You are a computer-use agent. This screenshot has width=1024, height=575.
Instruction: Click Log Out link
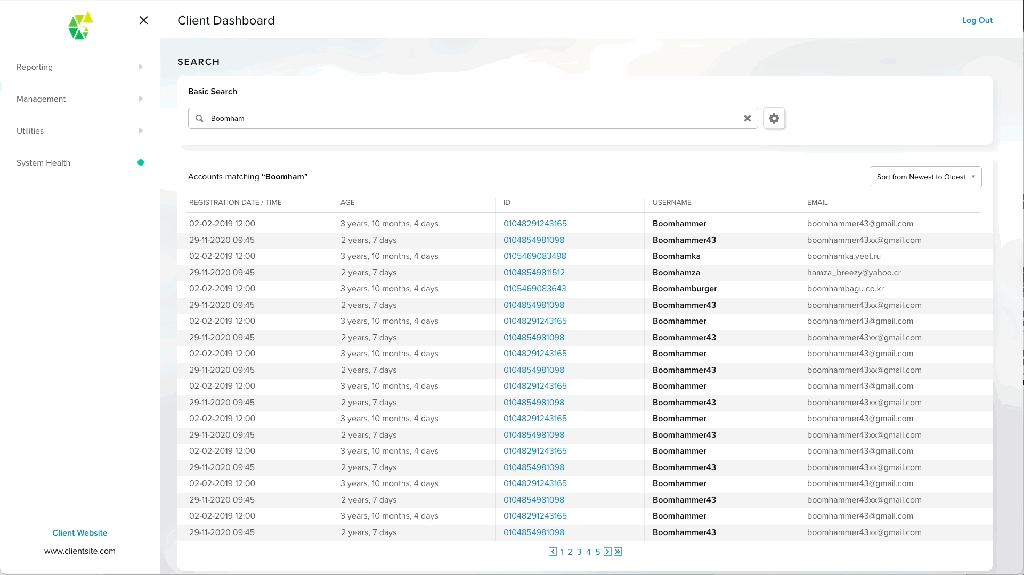[x=977, y=20]
